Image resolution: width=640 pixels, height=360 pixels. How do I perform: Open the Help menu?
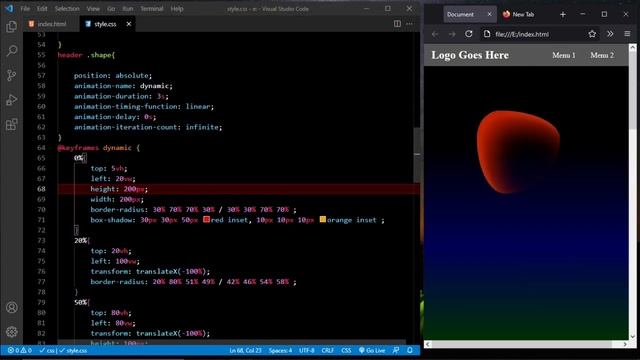pyautogui.click(x=177, y=9)
